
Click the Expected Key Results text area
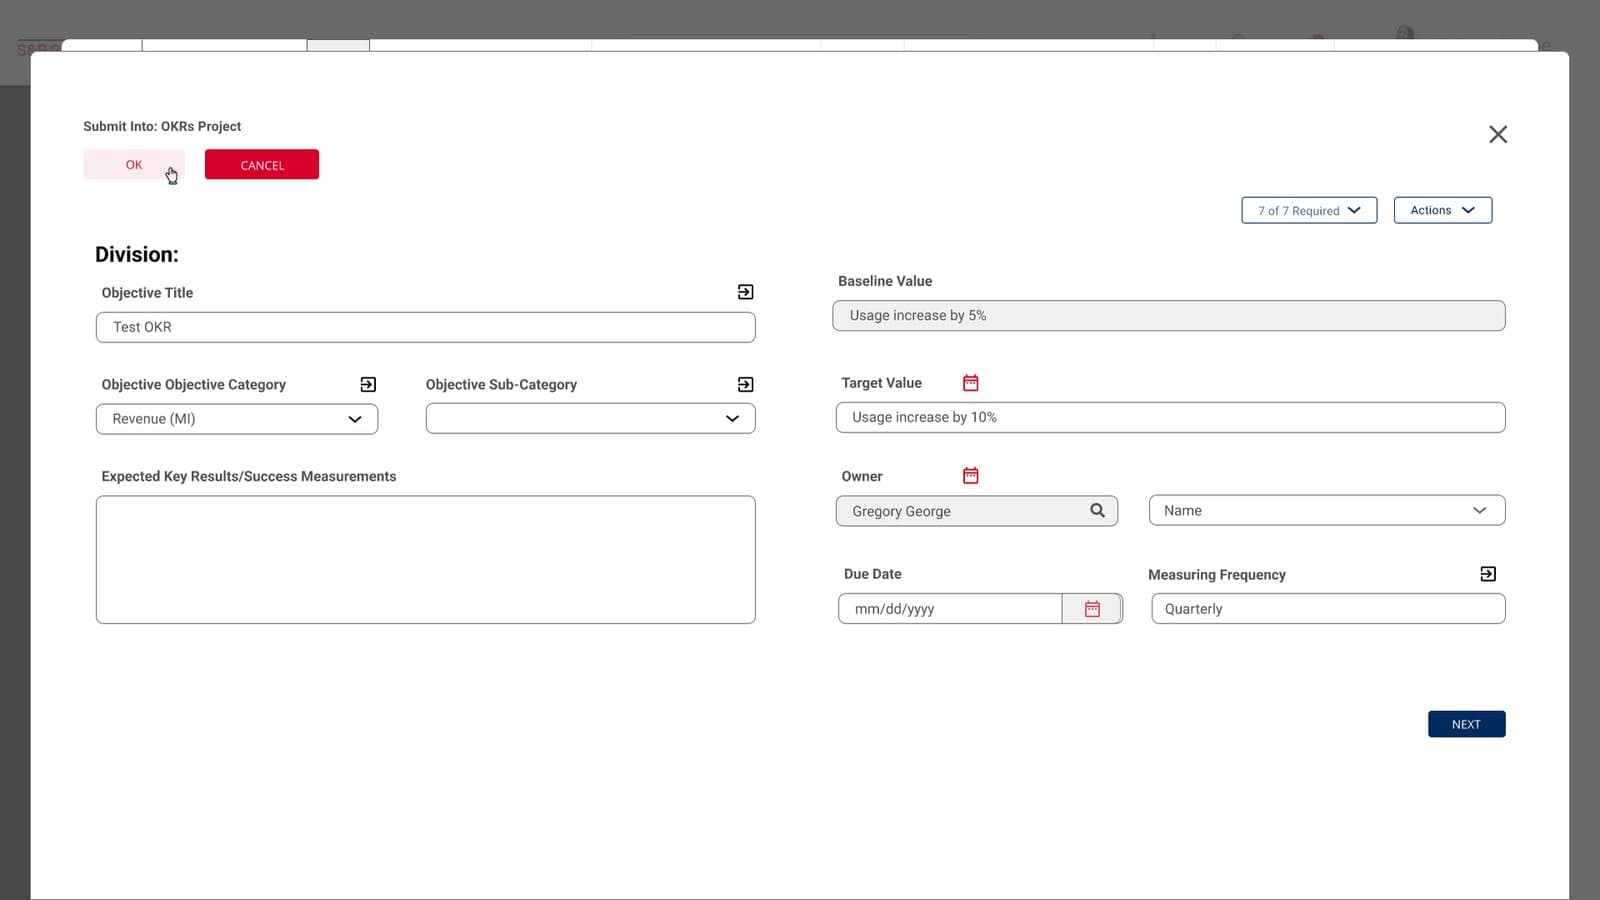point(425,560)
